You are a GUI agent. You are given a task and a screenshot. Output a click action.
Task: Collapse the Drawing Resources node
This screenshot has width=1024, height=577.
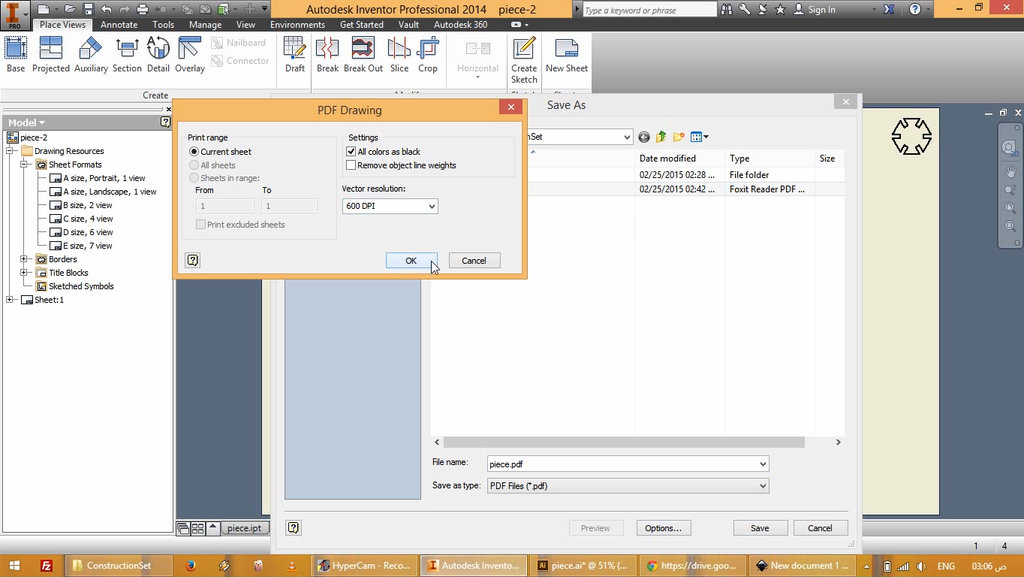point(10,151)
